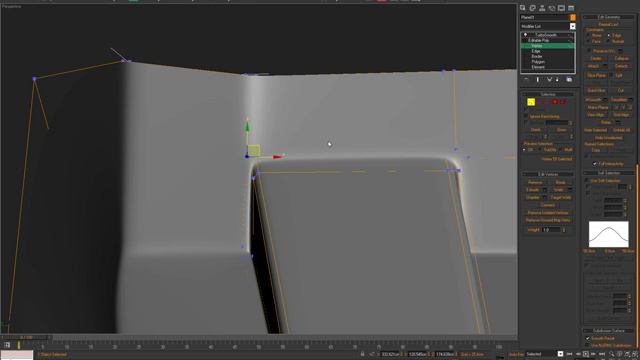Viewport: 640px width, 360px height.
Task: Click the Zoom viewport navigation icon
Action: (x=612, y=354)
